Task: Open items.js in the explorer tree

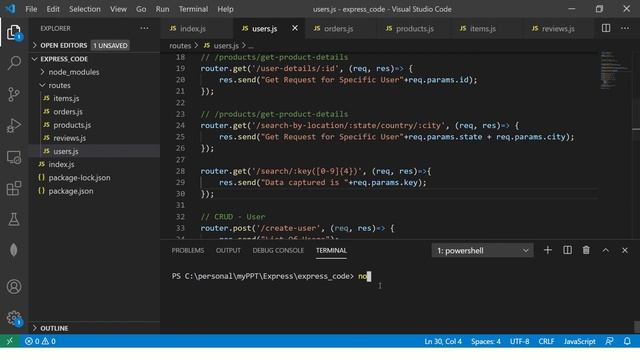Action: tap(66, 98)
